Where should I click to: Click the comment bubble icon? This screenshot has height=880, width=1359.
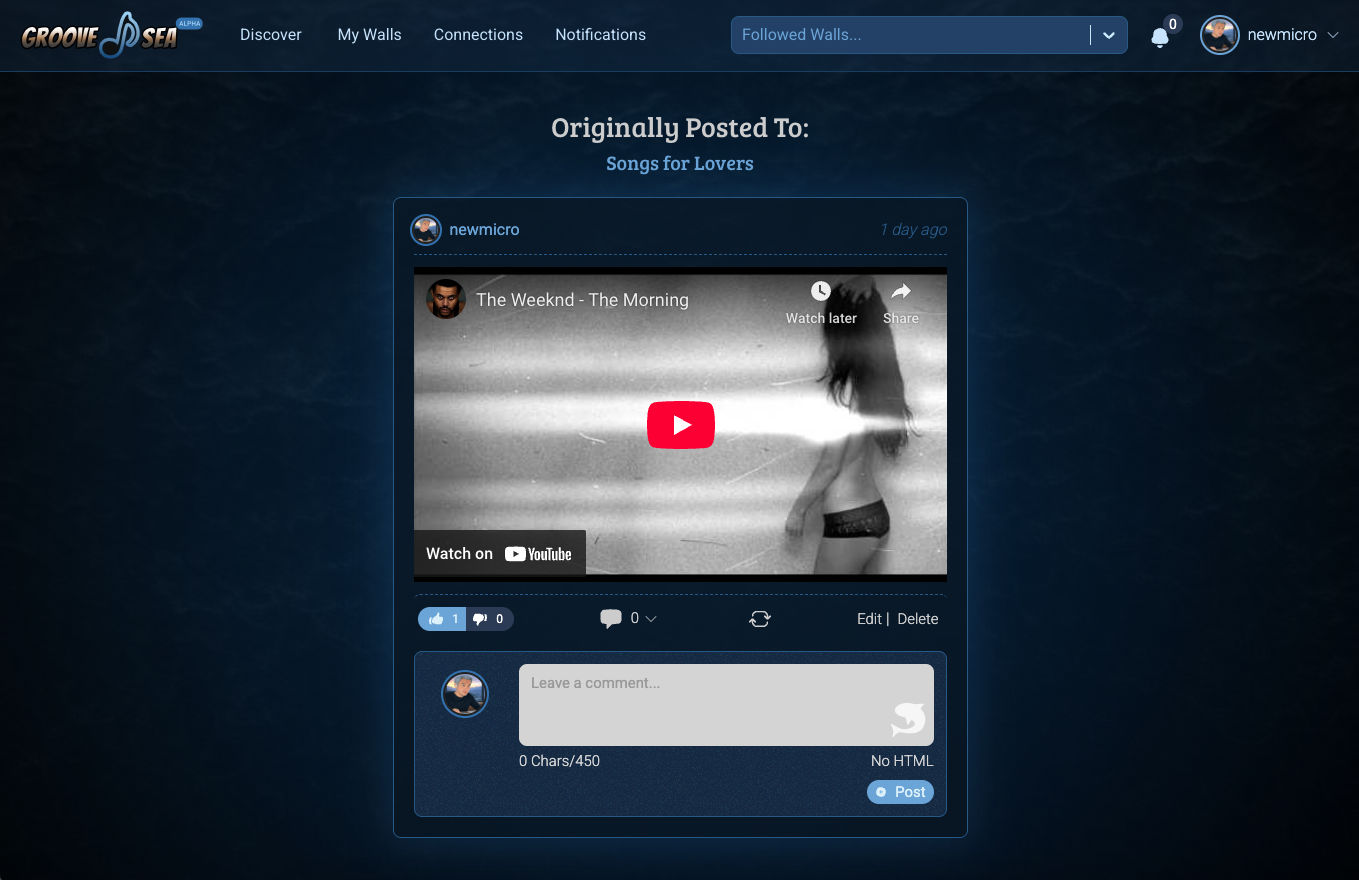tap(611, 619)
